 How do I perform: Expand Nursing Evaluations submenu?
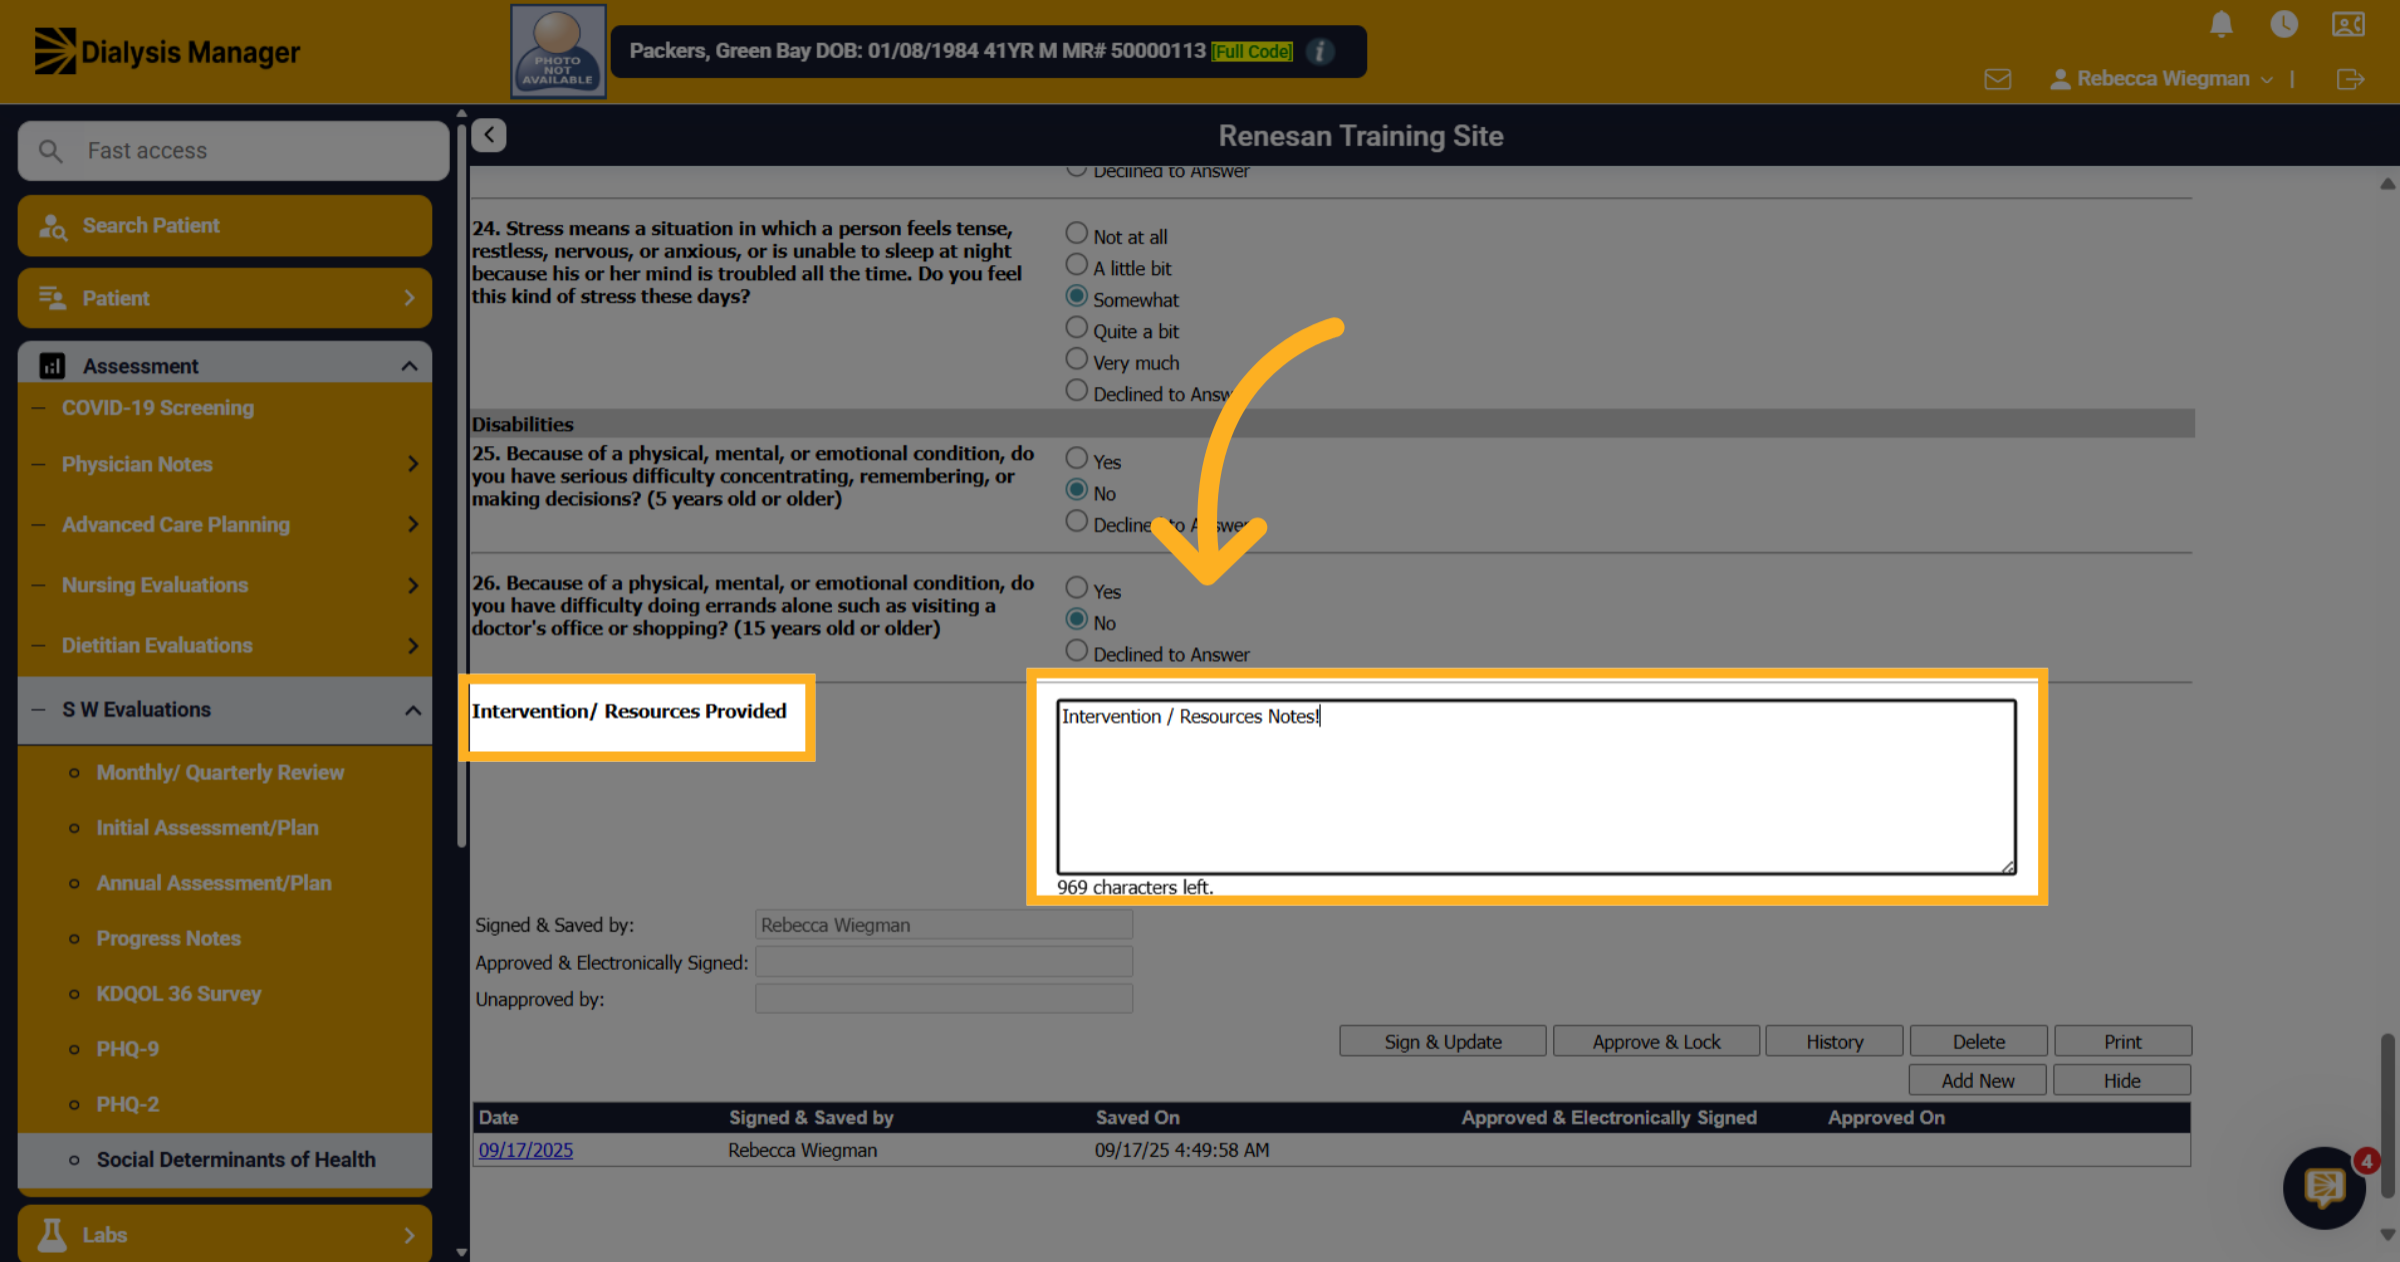coord(413,585)
